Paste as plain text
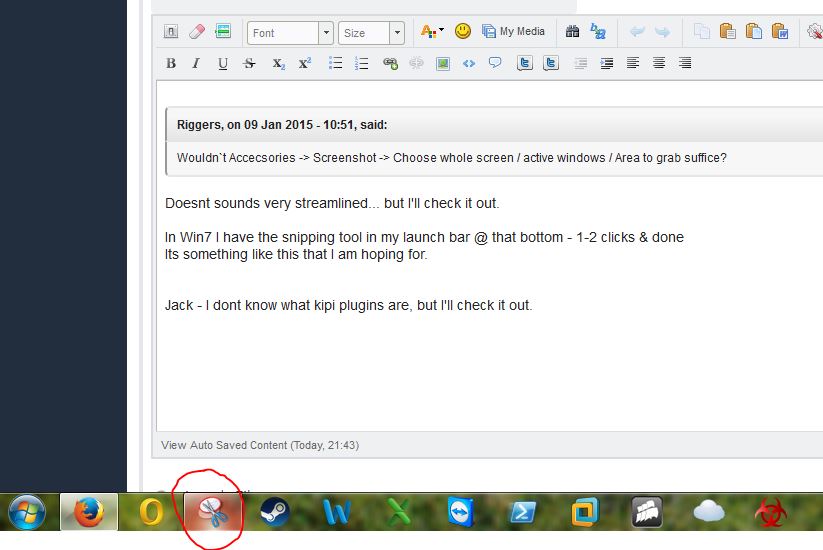 coord(754,32)
